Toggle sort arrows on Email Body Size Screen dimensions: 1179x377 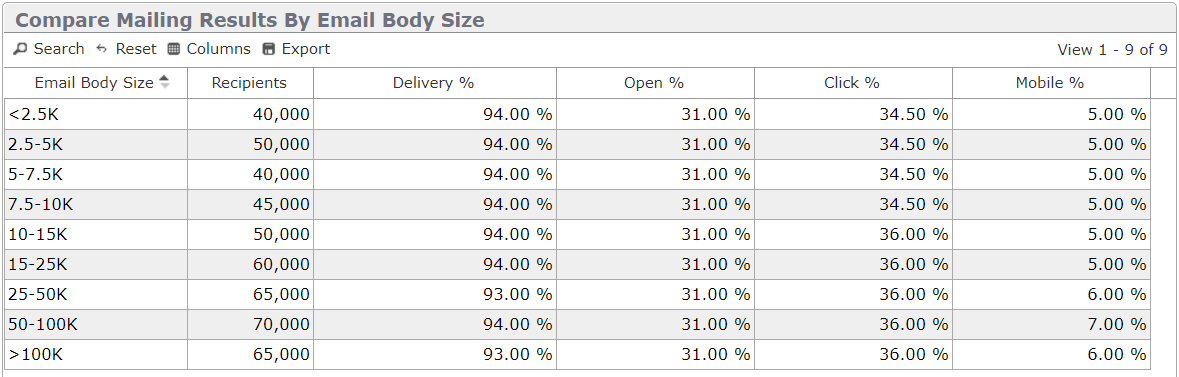coord(165,83)
